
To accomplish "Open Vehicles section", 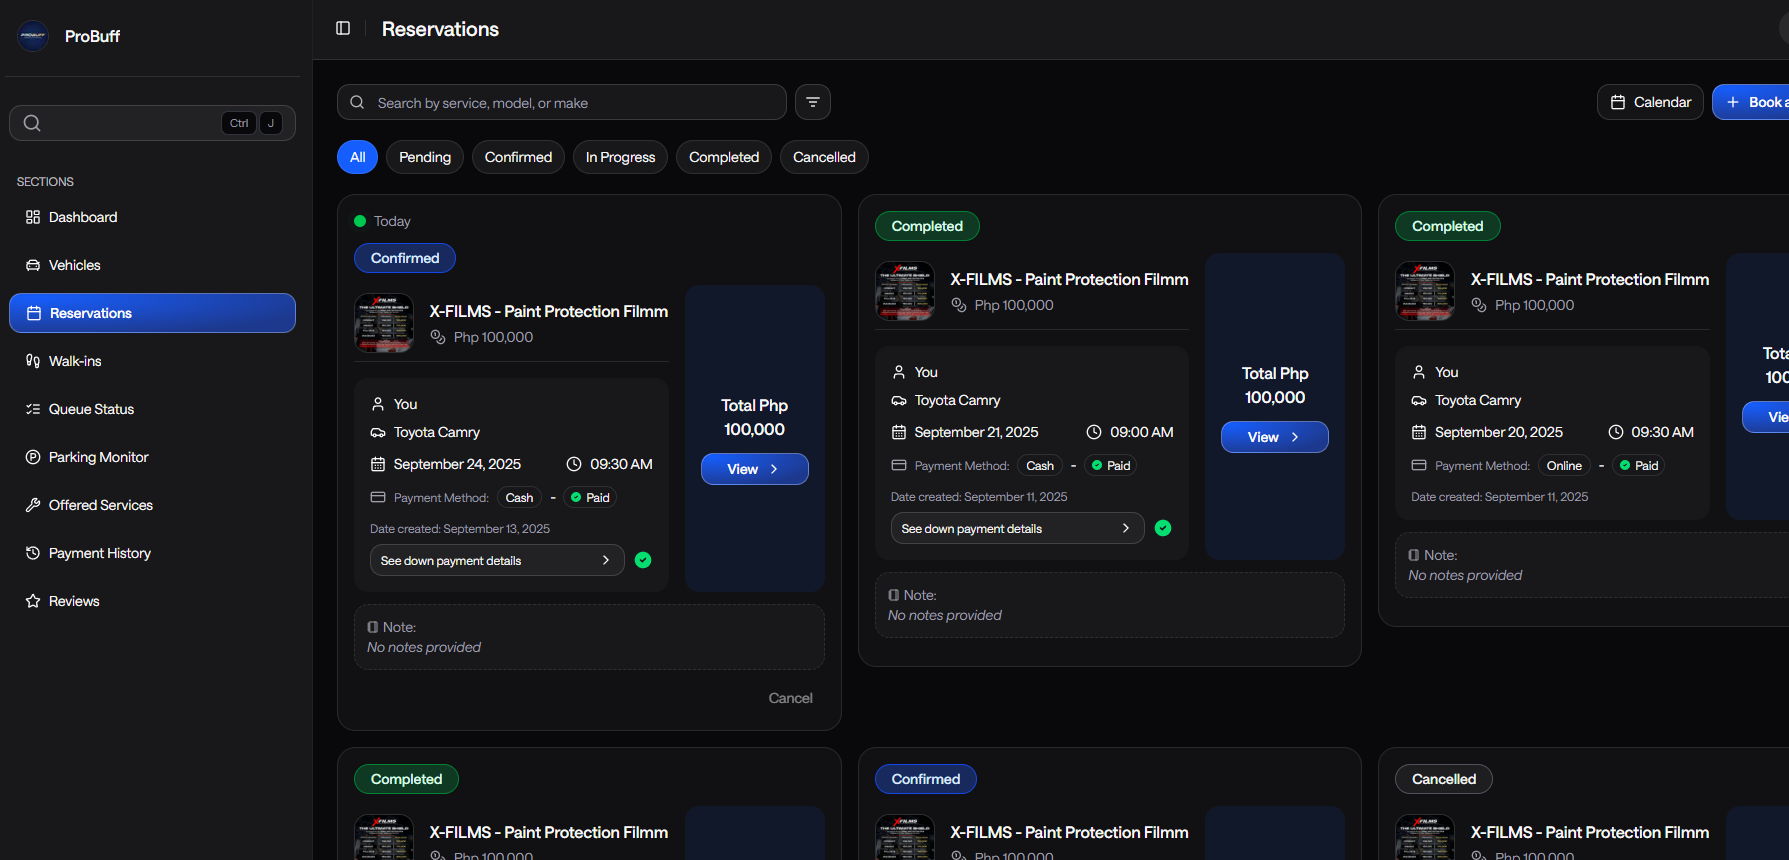I will (x=152, y=265).
